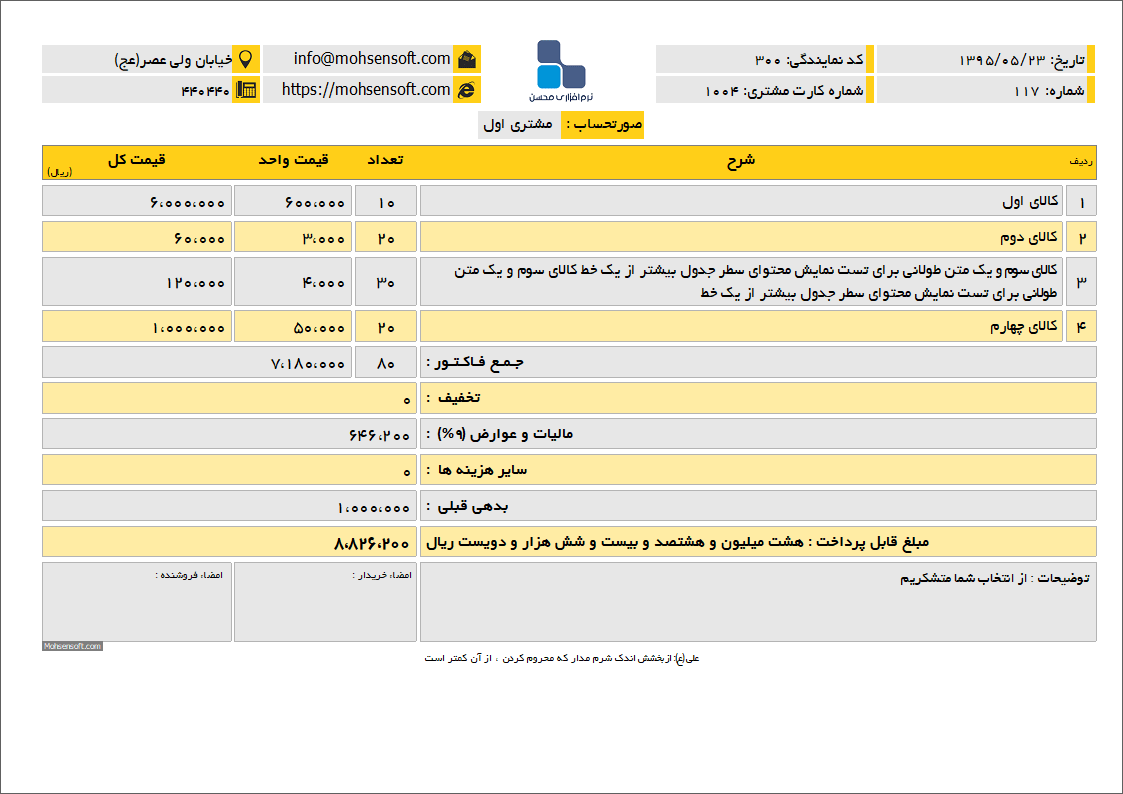The image size is (1123, 794).
Task: Click the امضاء خریدار signature box
Action: pos(325,600)
